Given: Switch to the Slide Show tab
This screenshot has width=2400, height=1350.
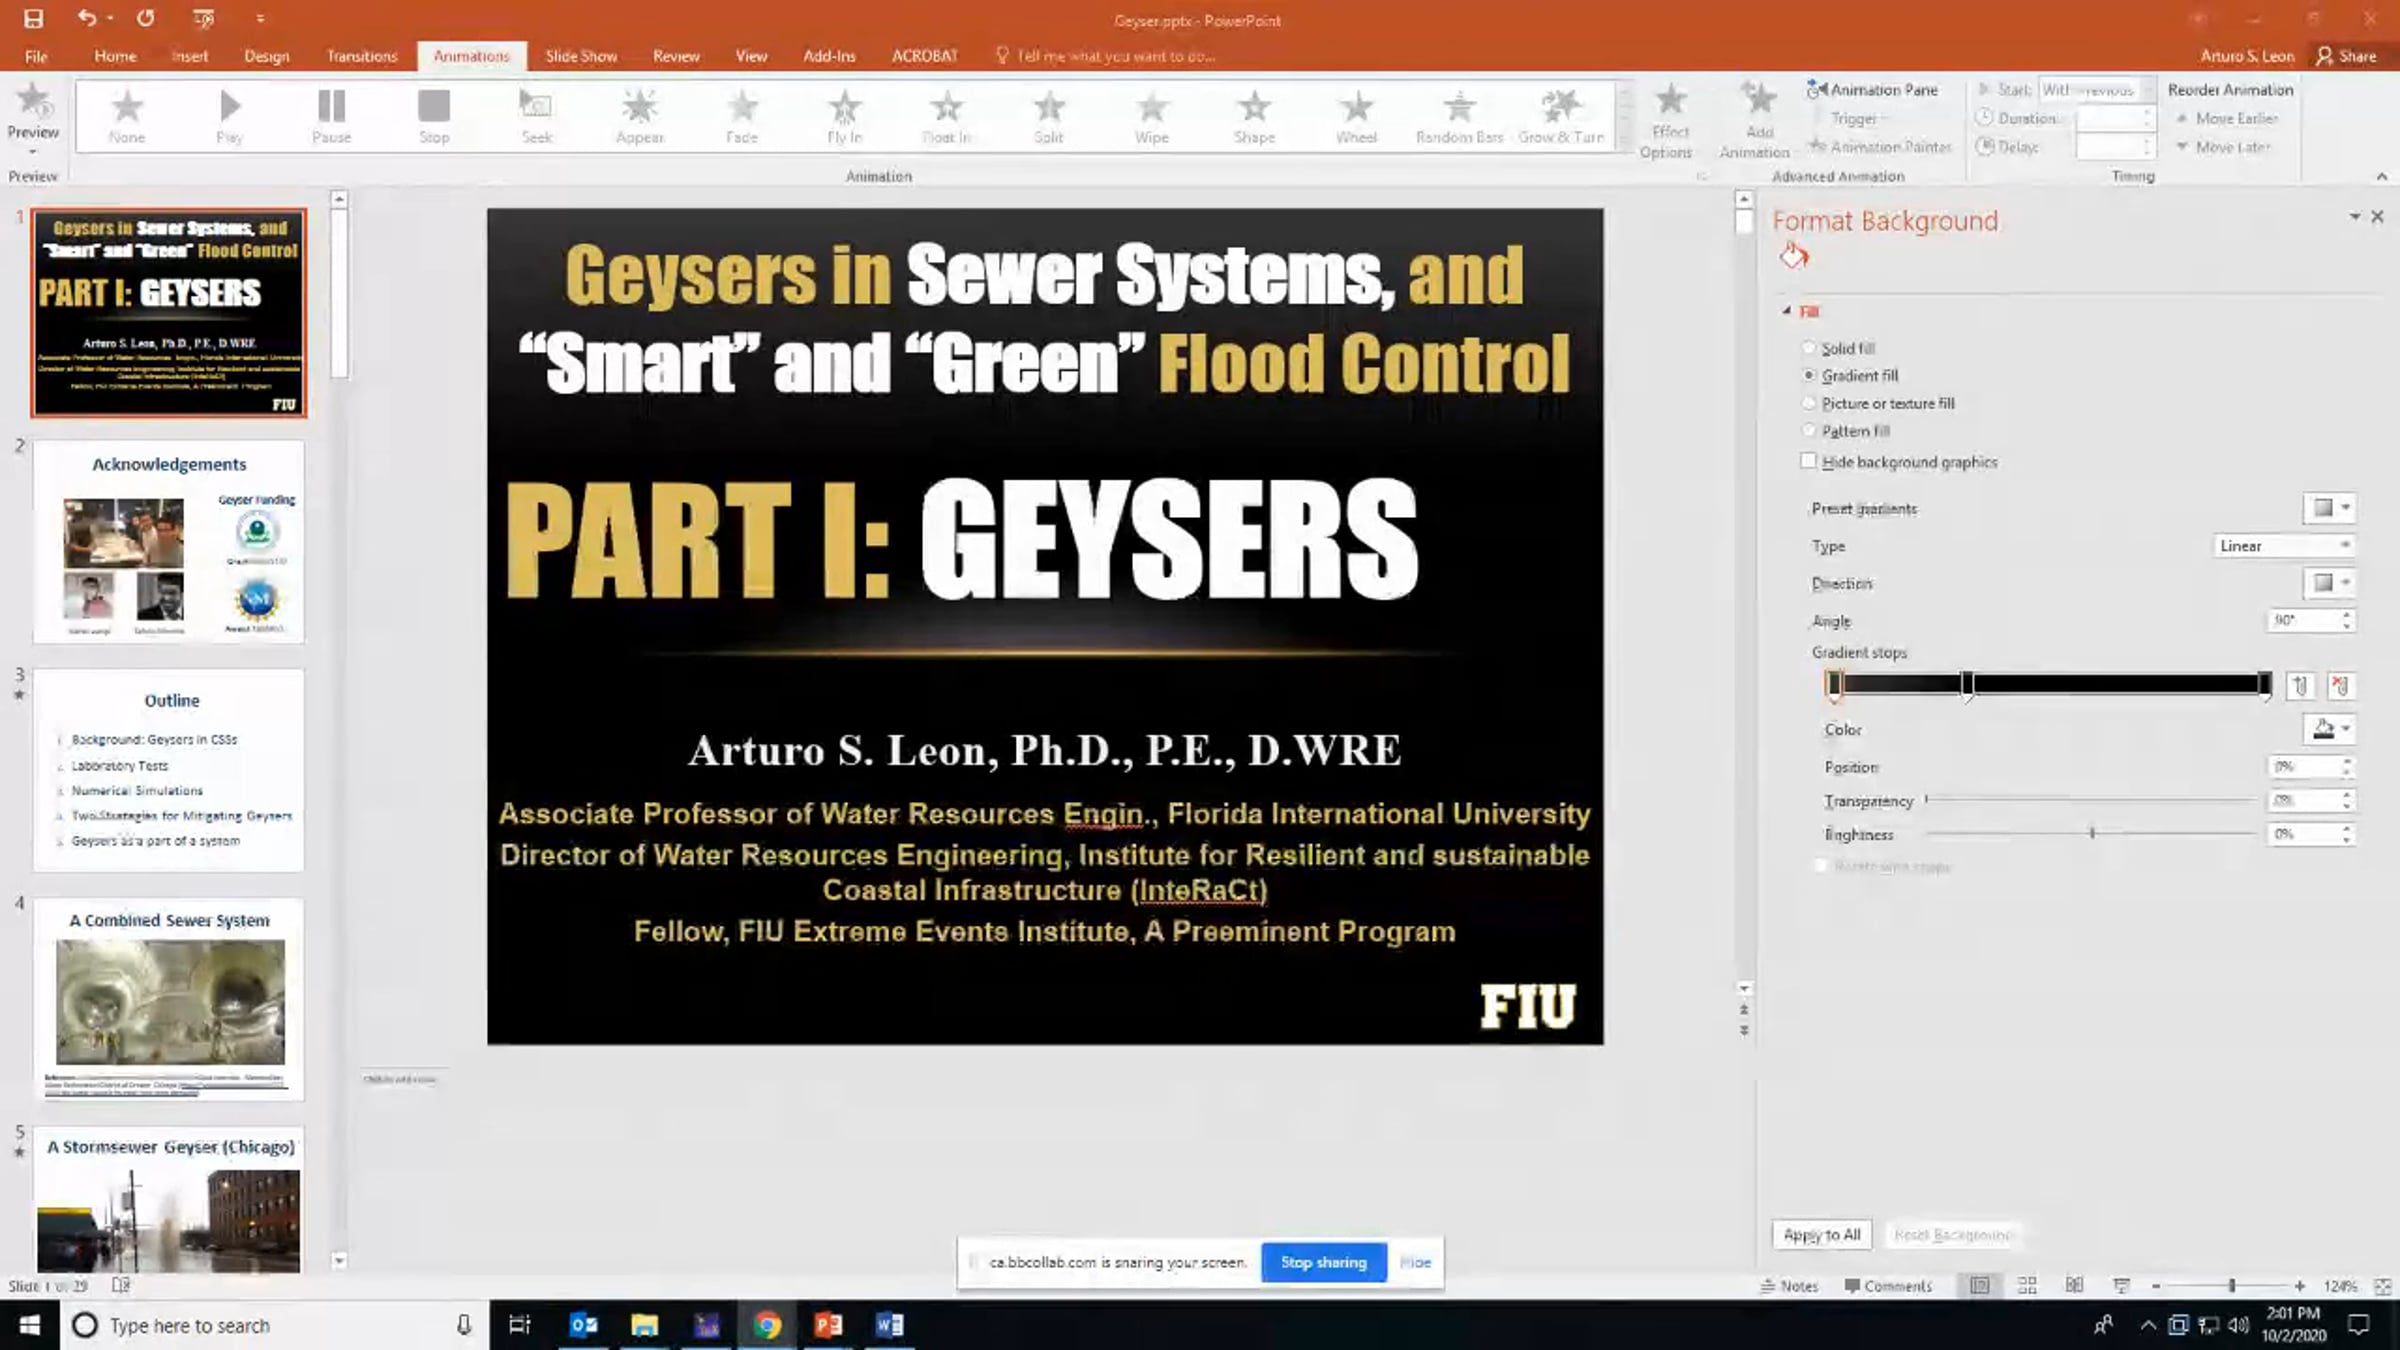Looking at the screenshot, I should point(581,56).
